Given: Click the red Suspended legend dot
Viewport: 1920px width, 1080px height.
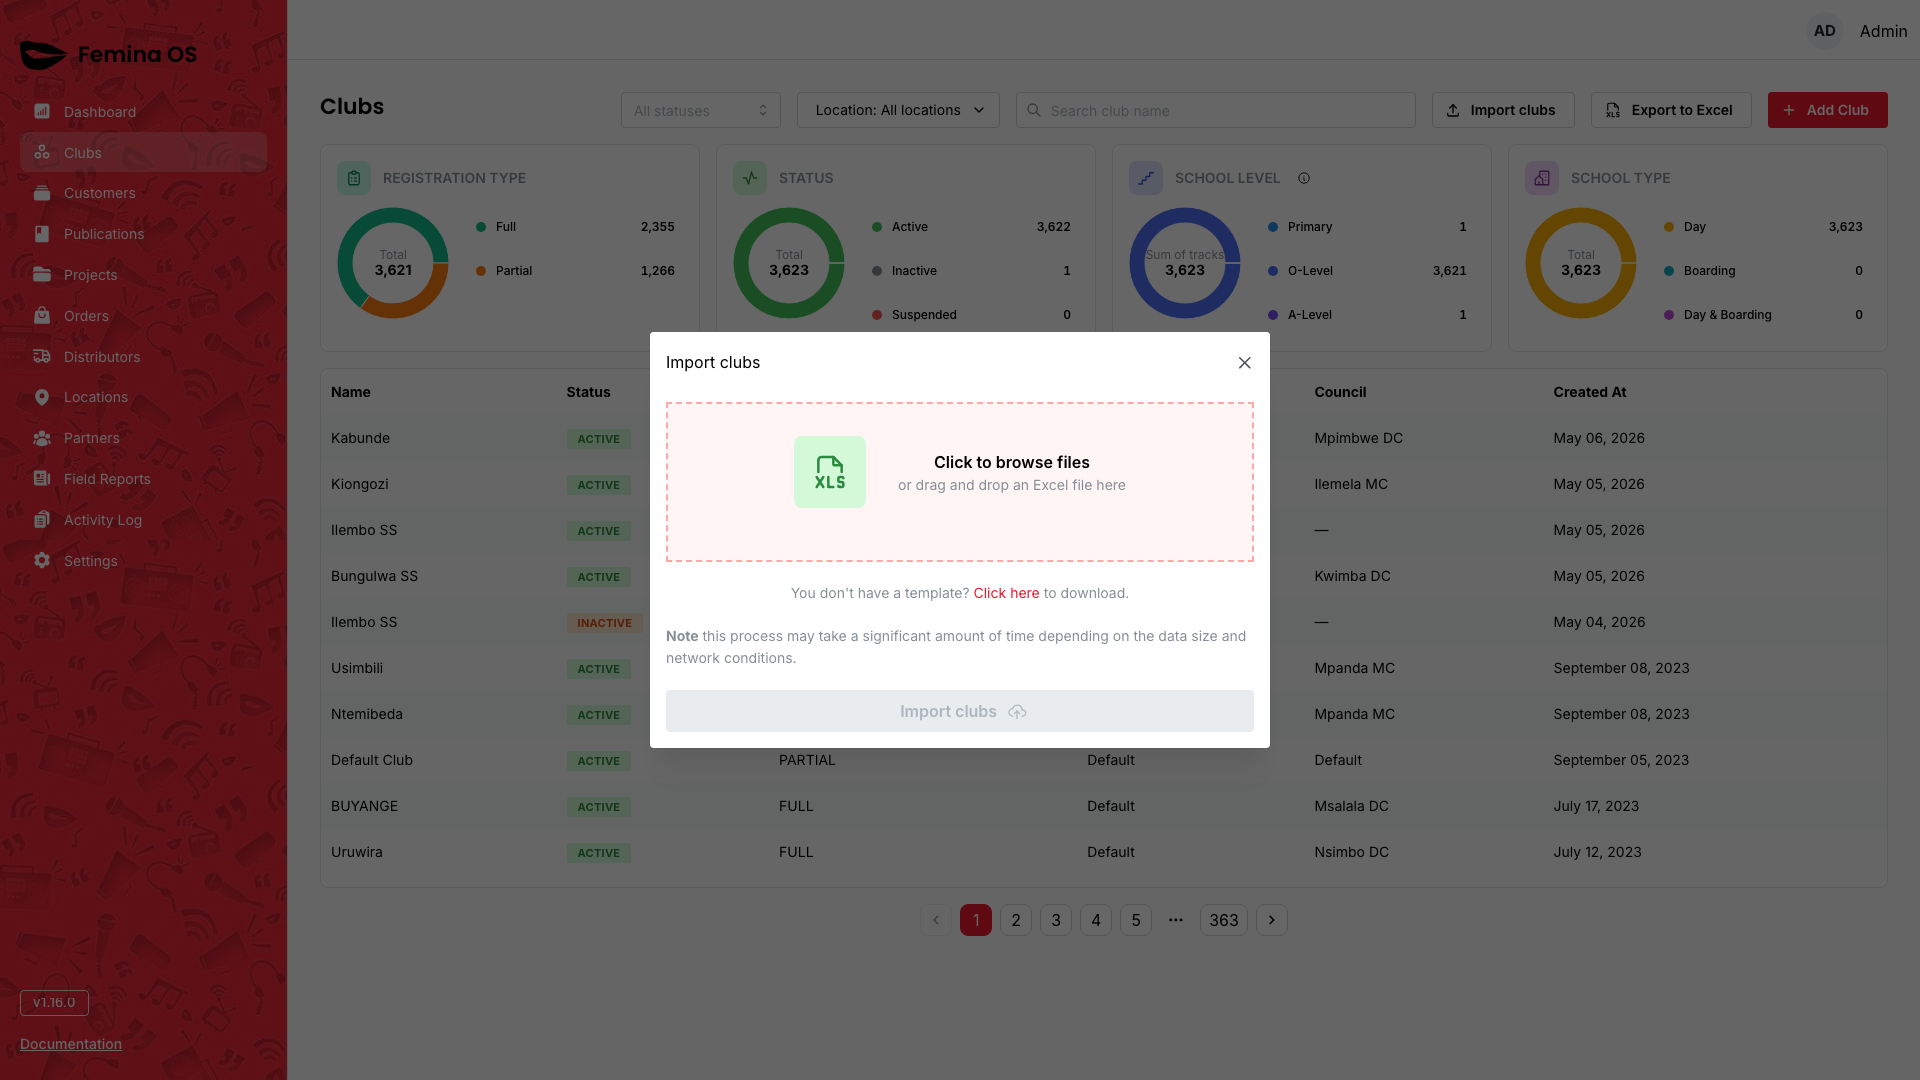Looking at the screenshot, I should [x=877, y=315].
